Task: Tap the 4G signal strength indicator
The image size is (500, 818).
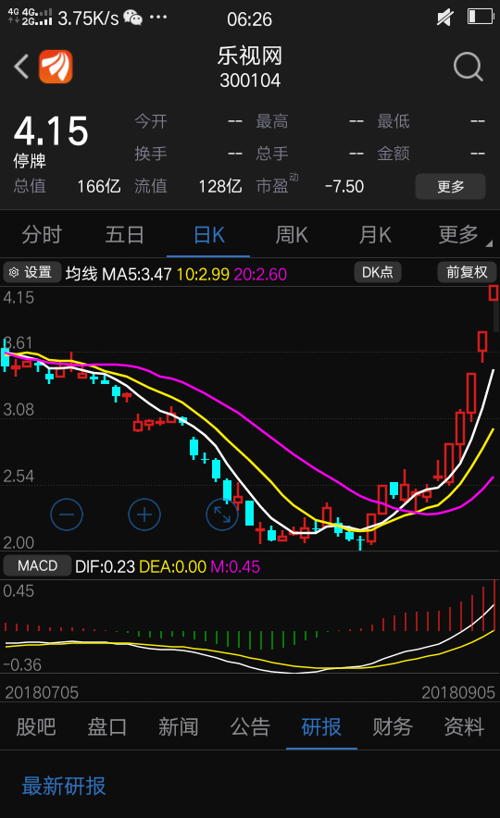Action: pyautogui.click(x=30, y=17)
